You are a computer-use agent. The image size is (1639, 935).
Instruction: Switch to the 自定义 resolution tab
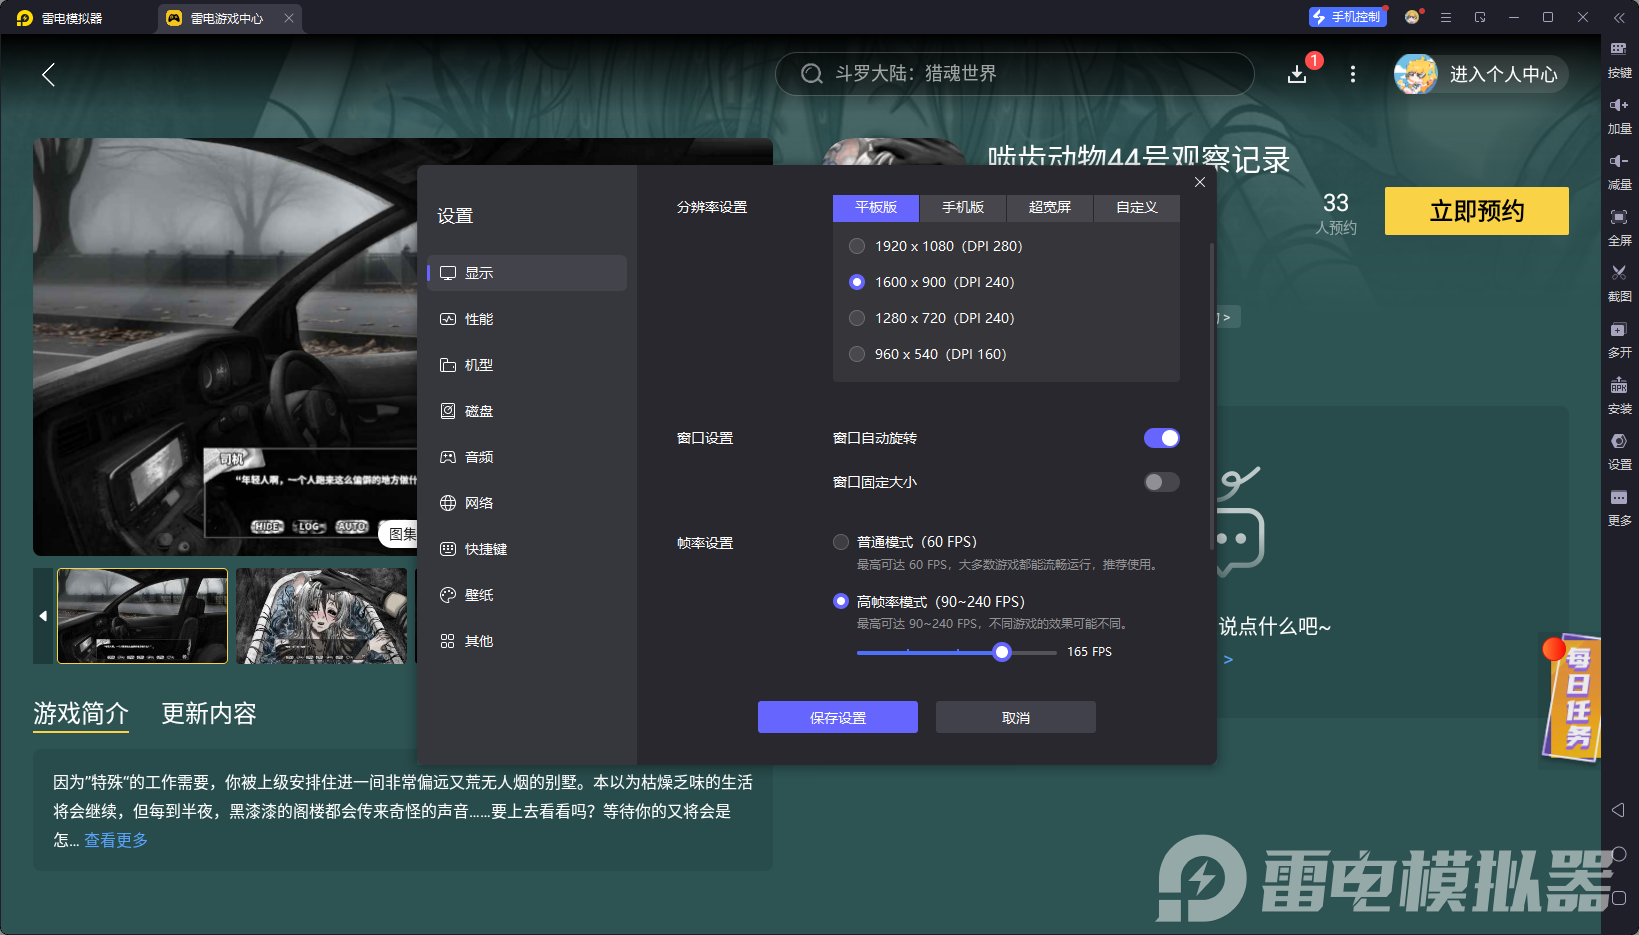1136,208
